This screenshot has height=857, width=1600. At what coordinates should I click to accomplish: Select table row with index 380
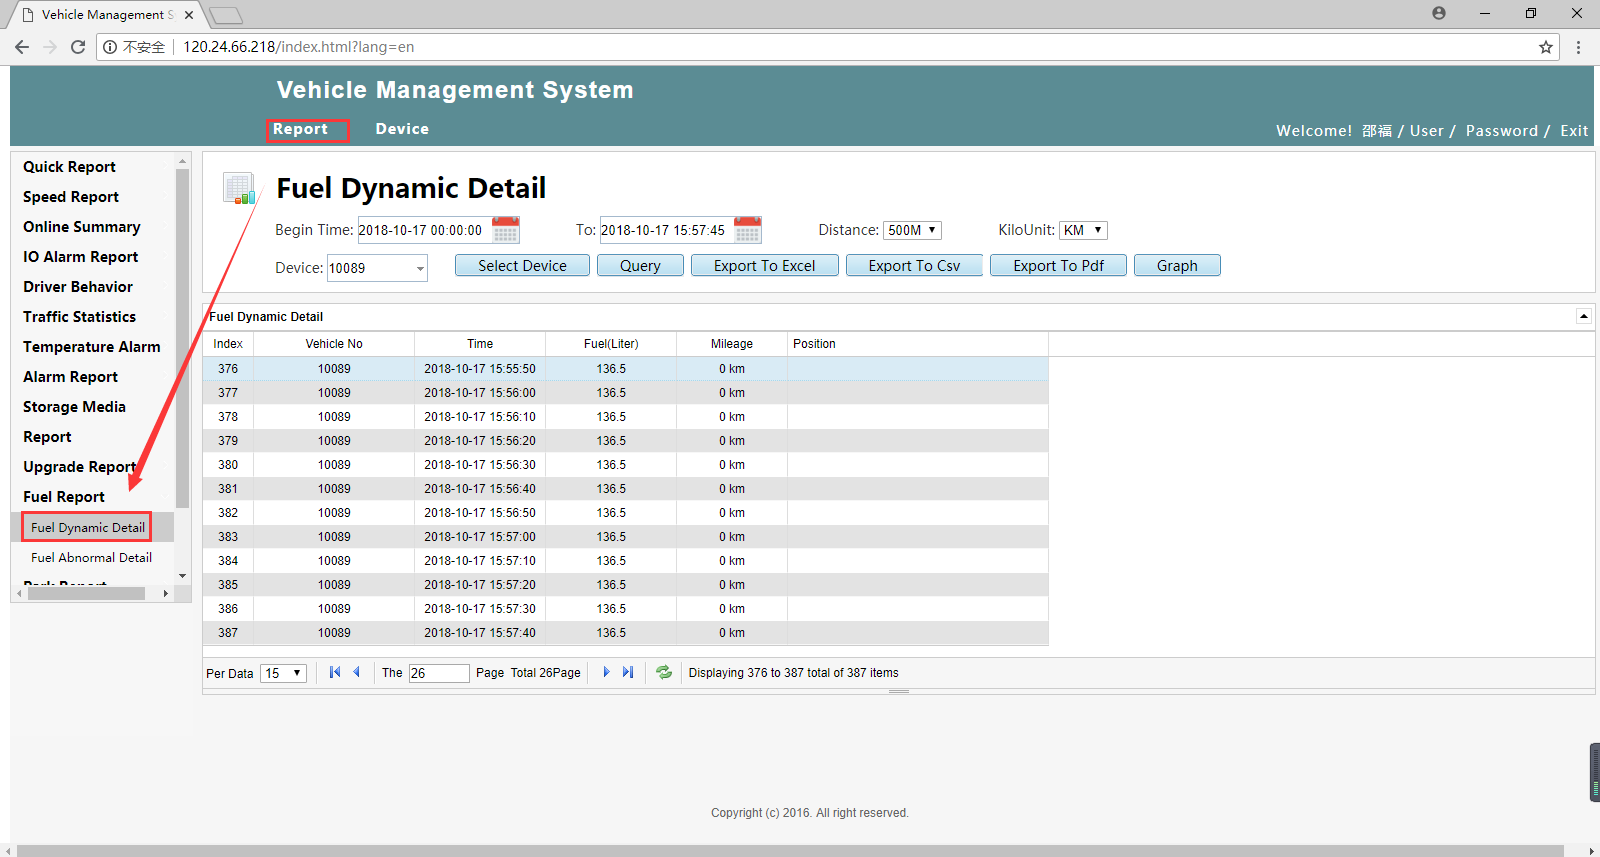coord(626,465)
